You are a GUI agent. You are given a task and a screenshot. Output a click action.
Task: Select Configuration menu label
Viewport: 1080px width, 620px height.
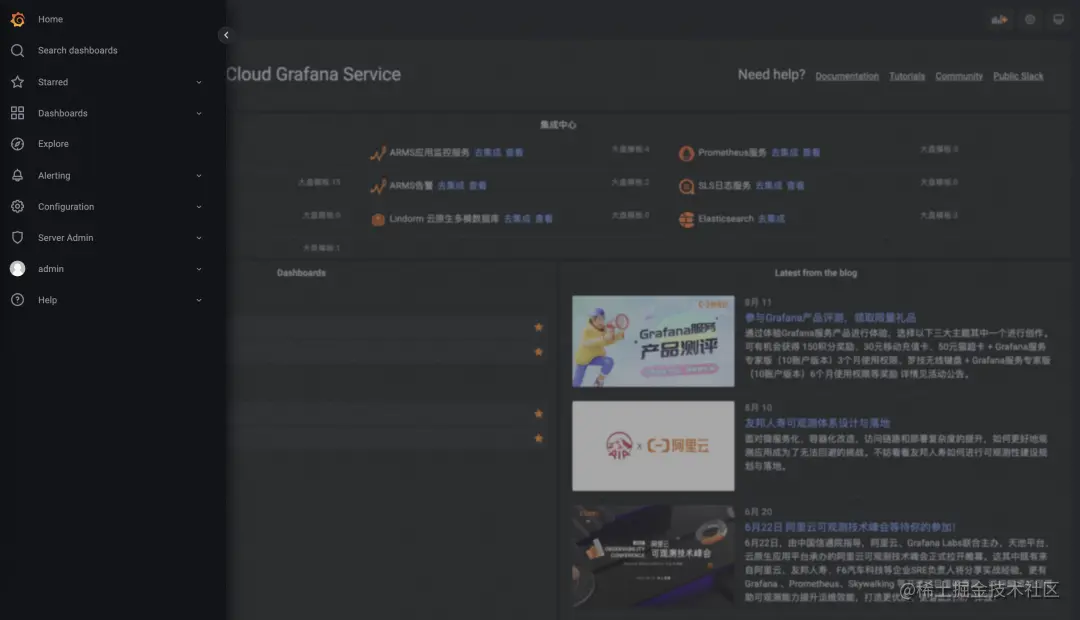65,207
